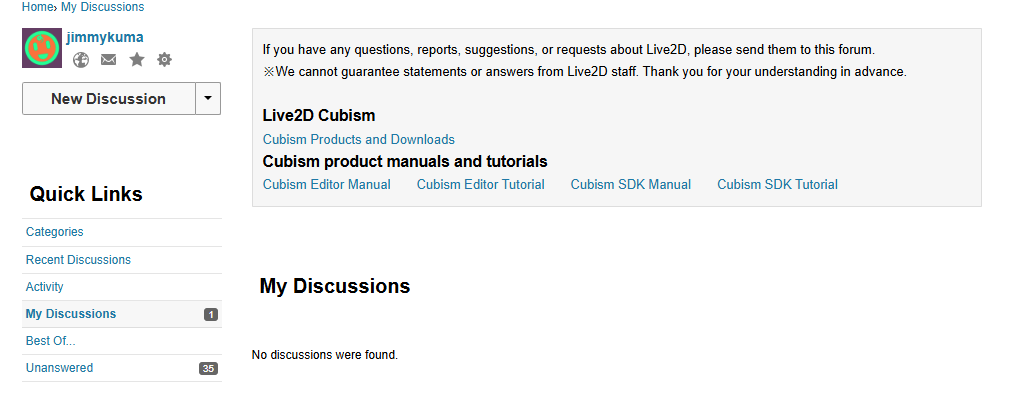This screenshot has height=397, width=1011.
Task: Open bookmarks star icon under username
Action: coord(137,60)
